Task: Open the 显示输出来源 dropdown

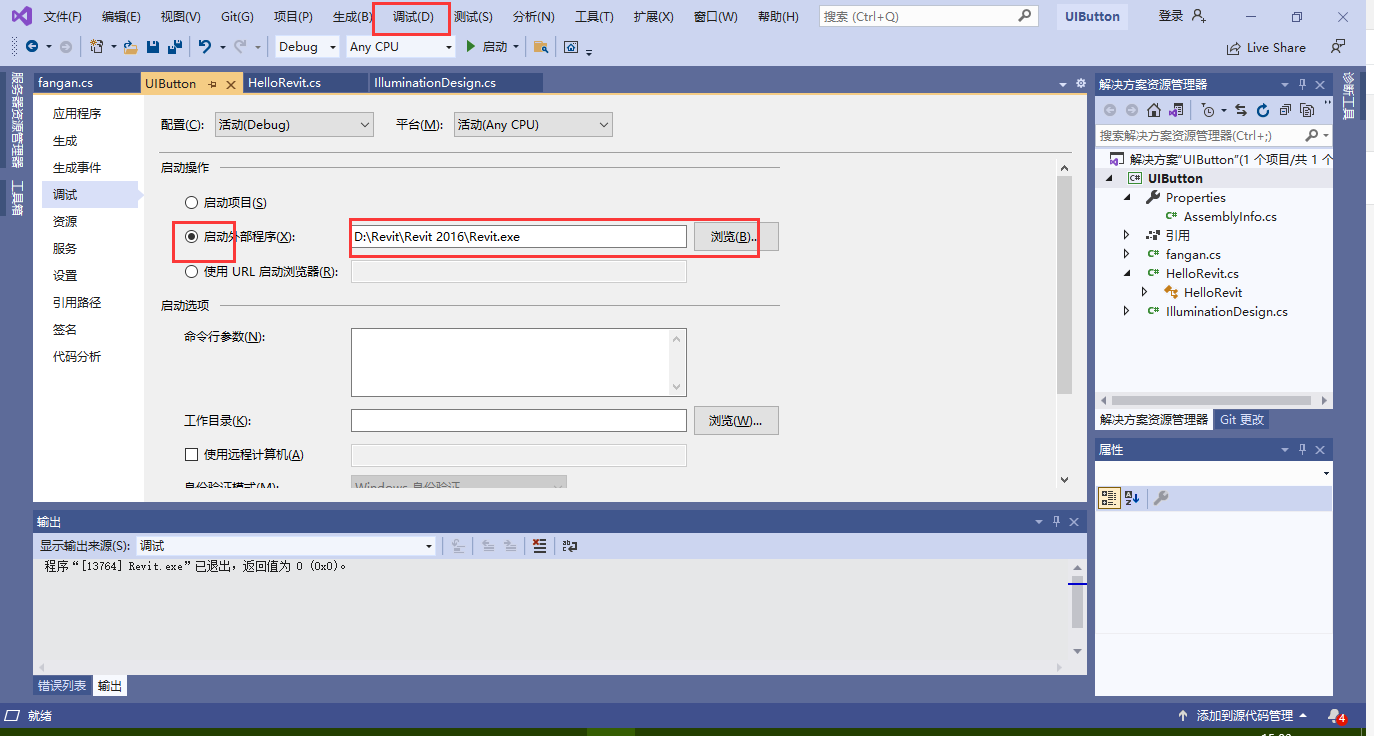Action: (x=286, y=546)
